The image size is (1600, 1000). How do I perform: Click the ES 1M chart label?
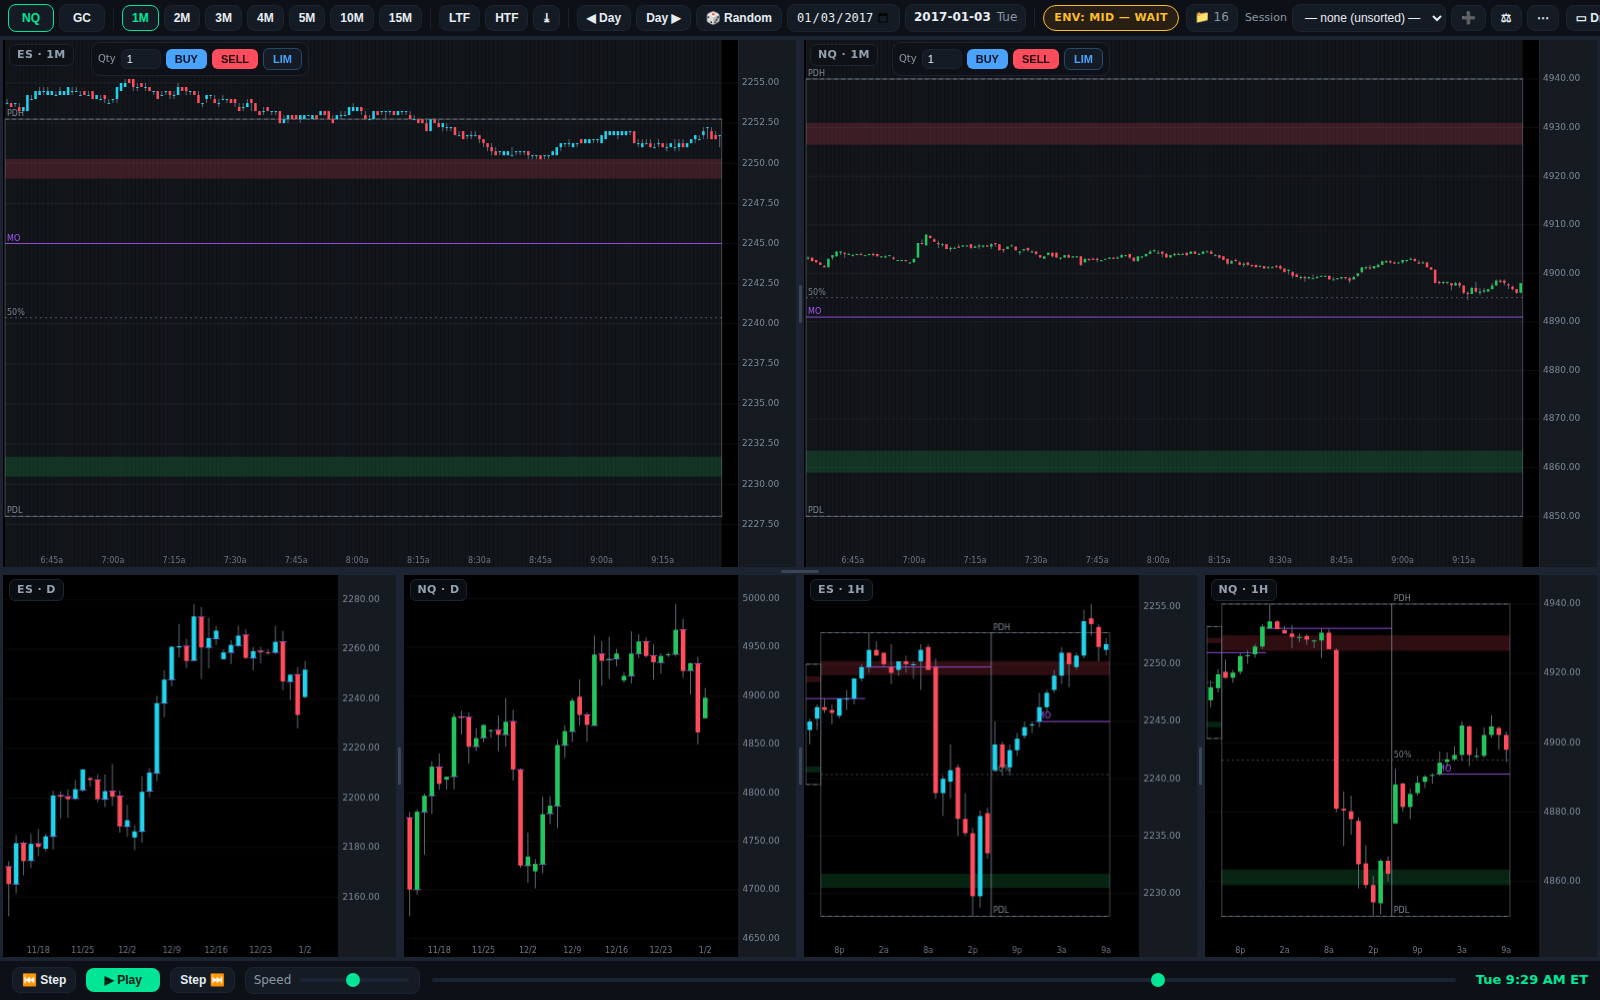click(41, 54)
